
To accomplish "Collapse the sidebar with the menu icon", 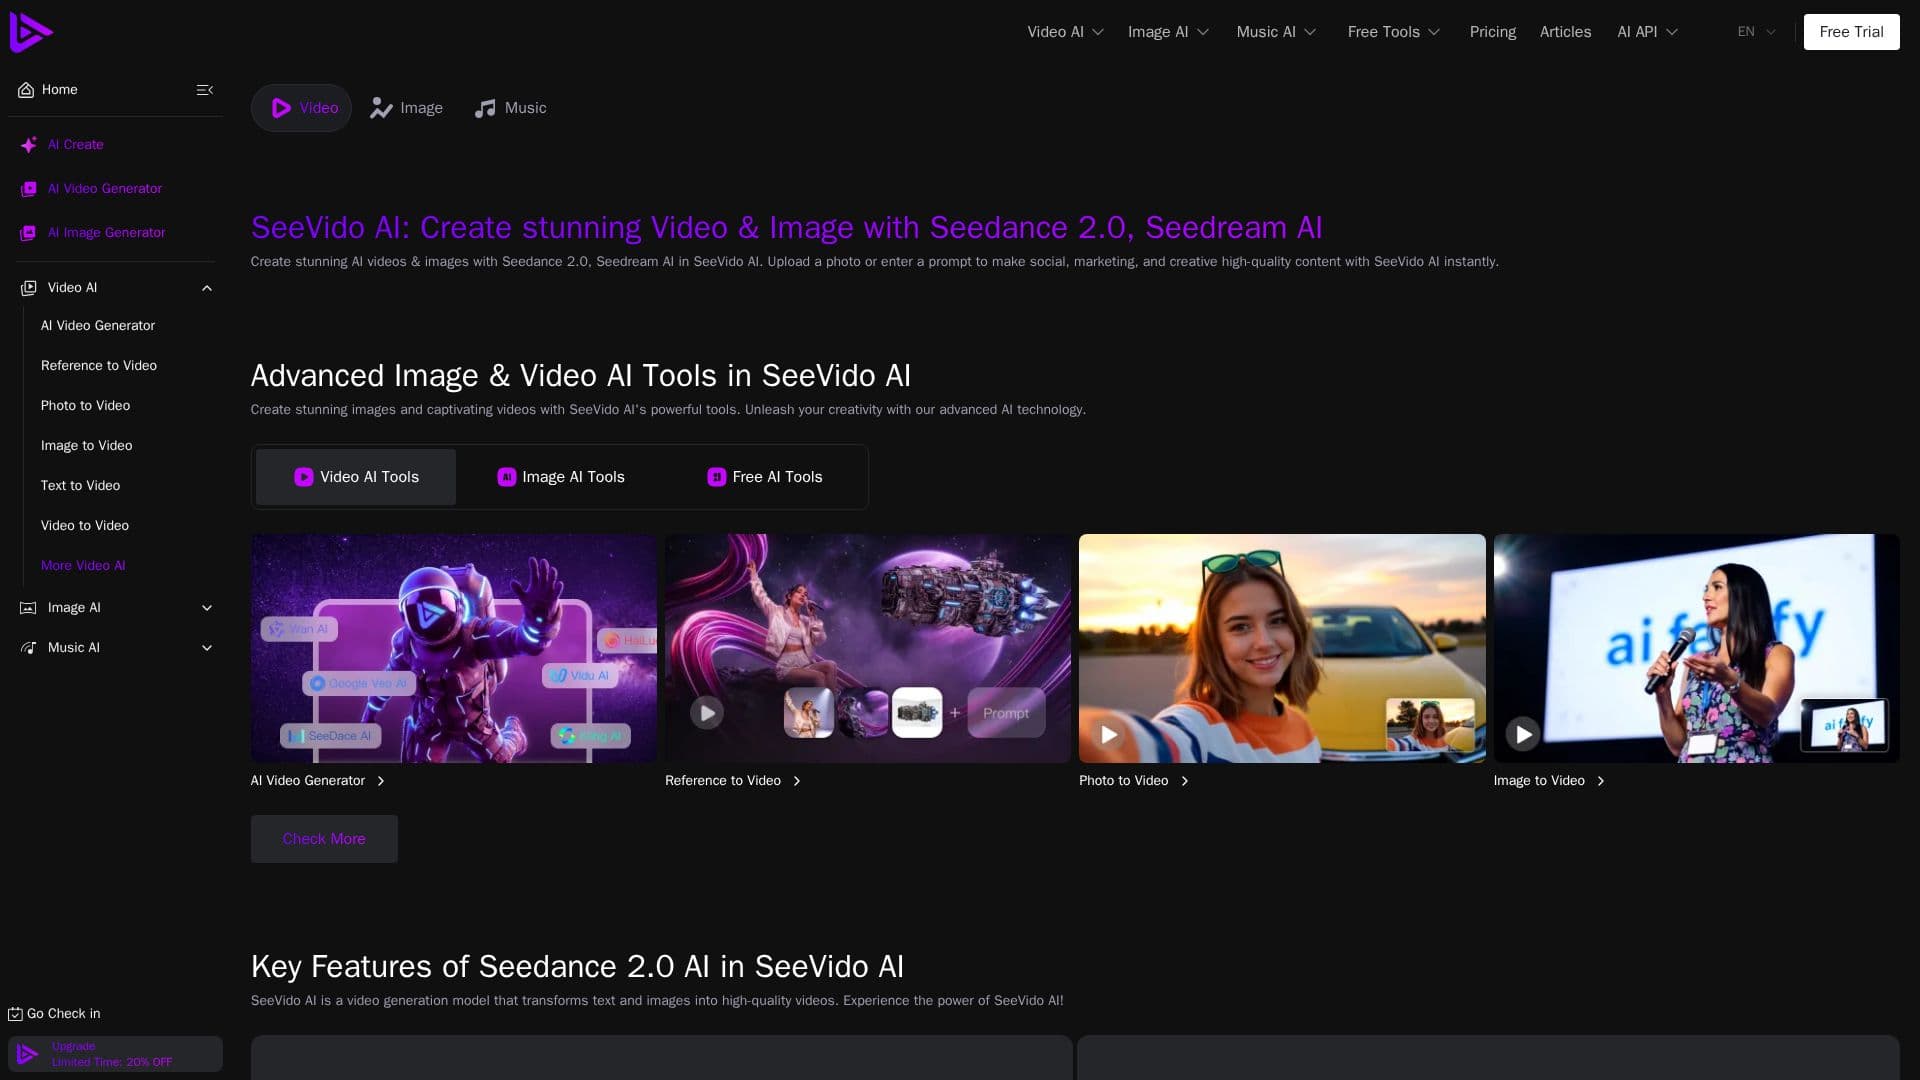I will tap(205, 90).
